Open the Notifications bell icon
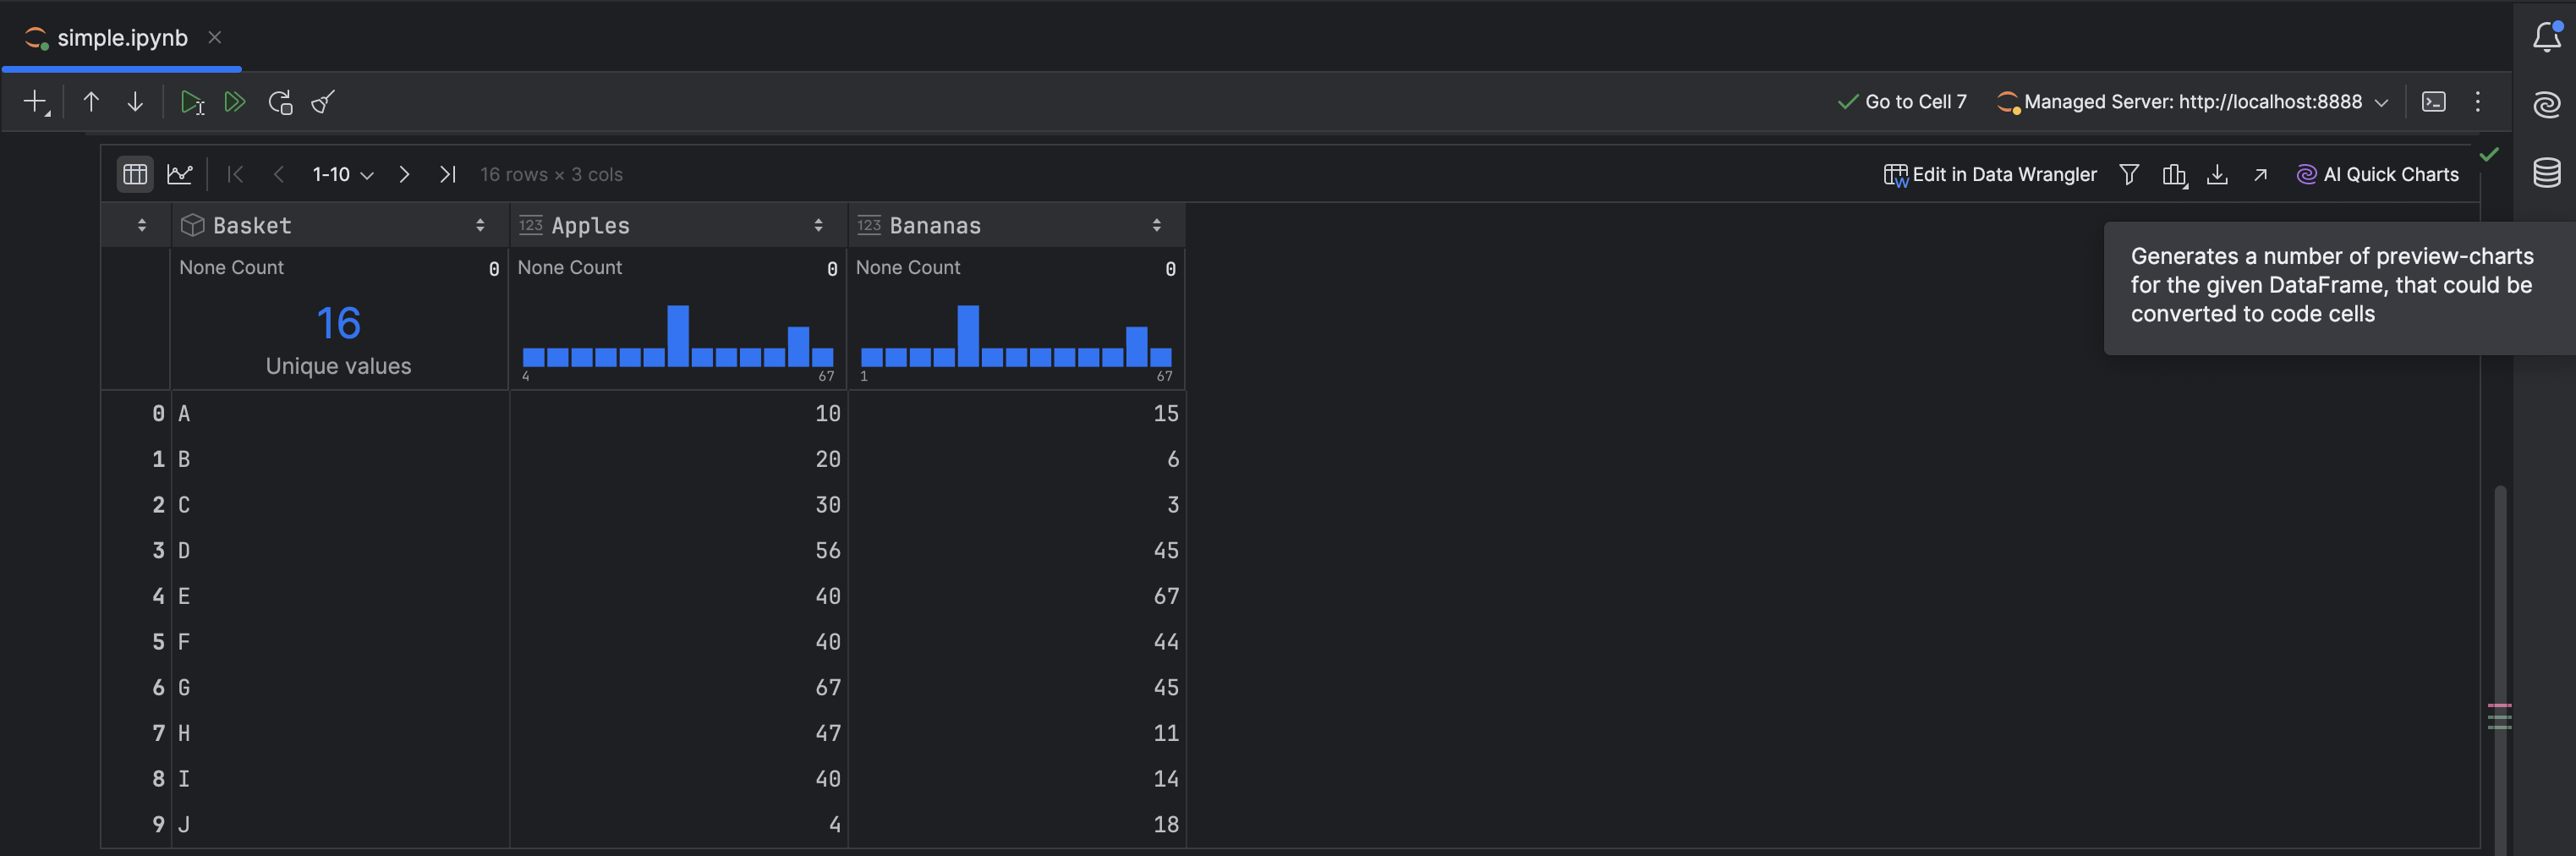The image size is (2576, 856). [2546, 38]
